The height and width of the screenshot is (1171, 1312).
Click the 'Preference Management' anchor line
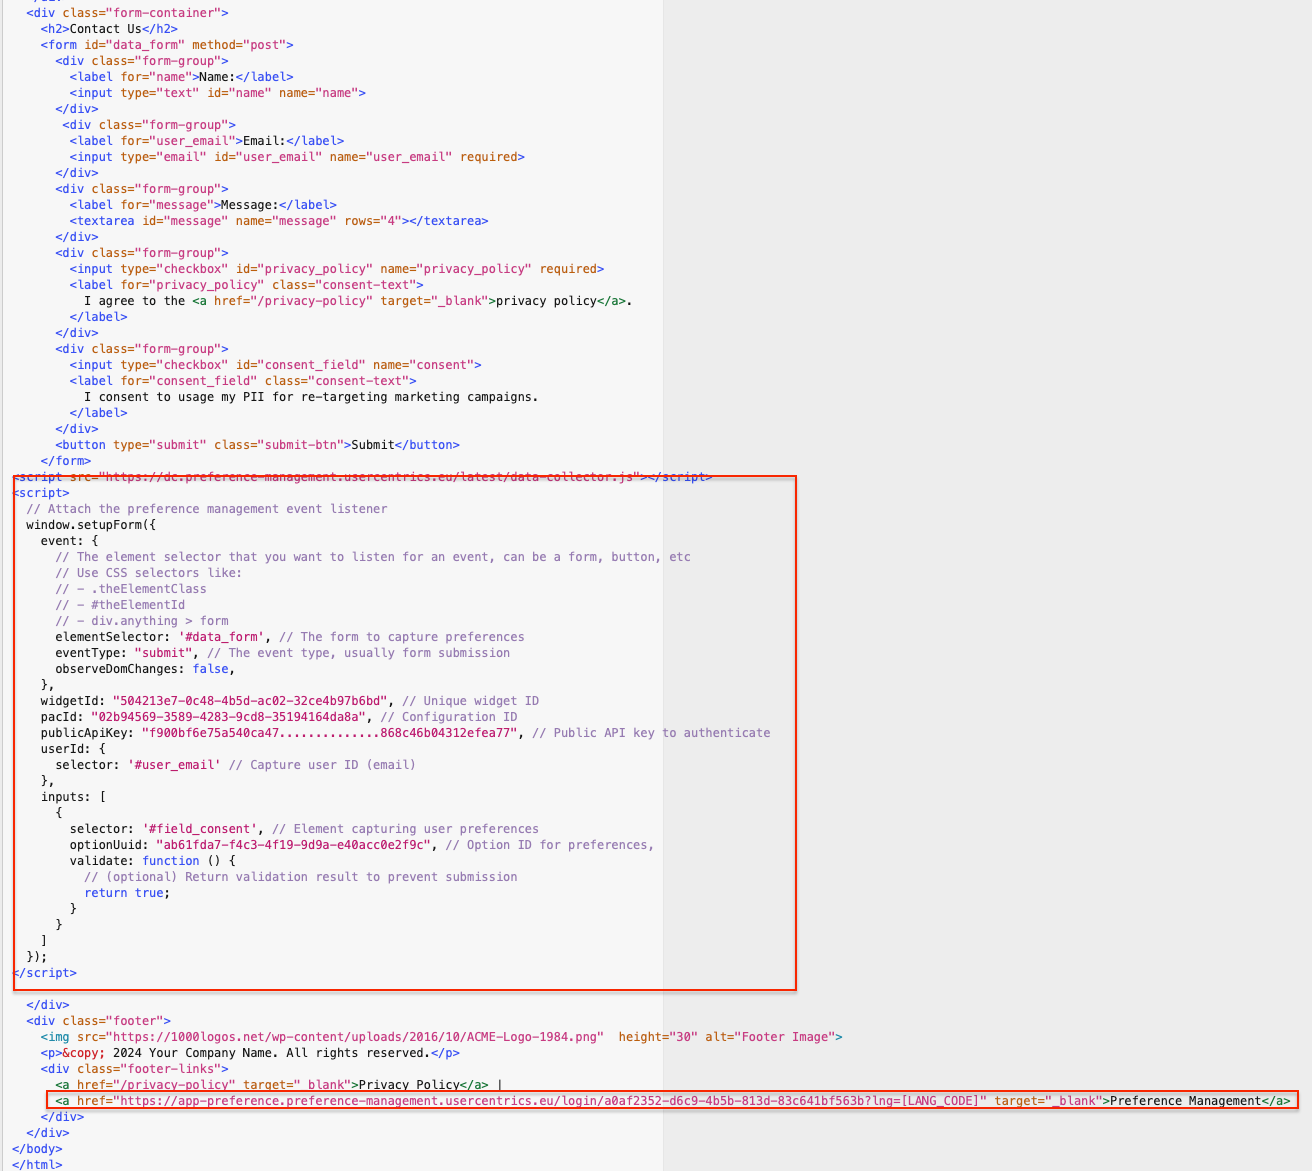pos(673,1101)
